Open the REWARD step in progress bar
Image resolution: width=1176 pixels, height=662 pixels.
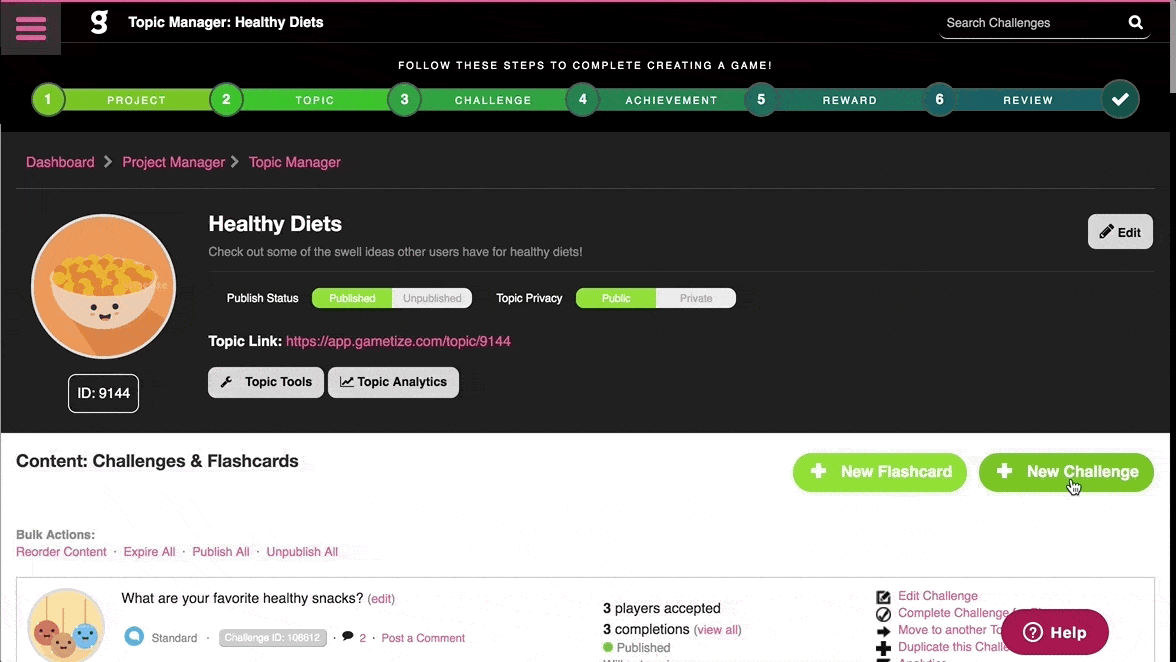850,100
